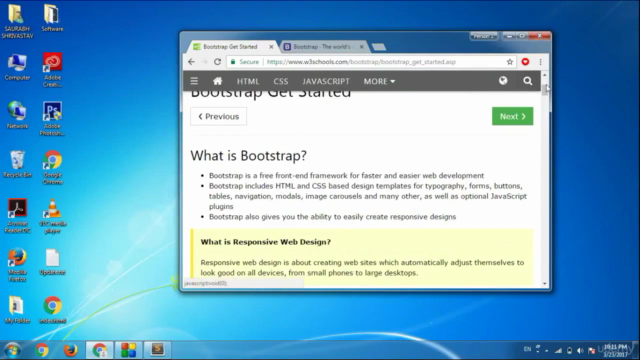Open the SAURABH SHRIVASTAV desktop folder

[17, 21]
